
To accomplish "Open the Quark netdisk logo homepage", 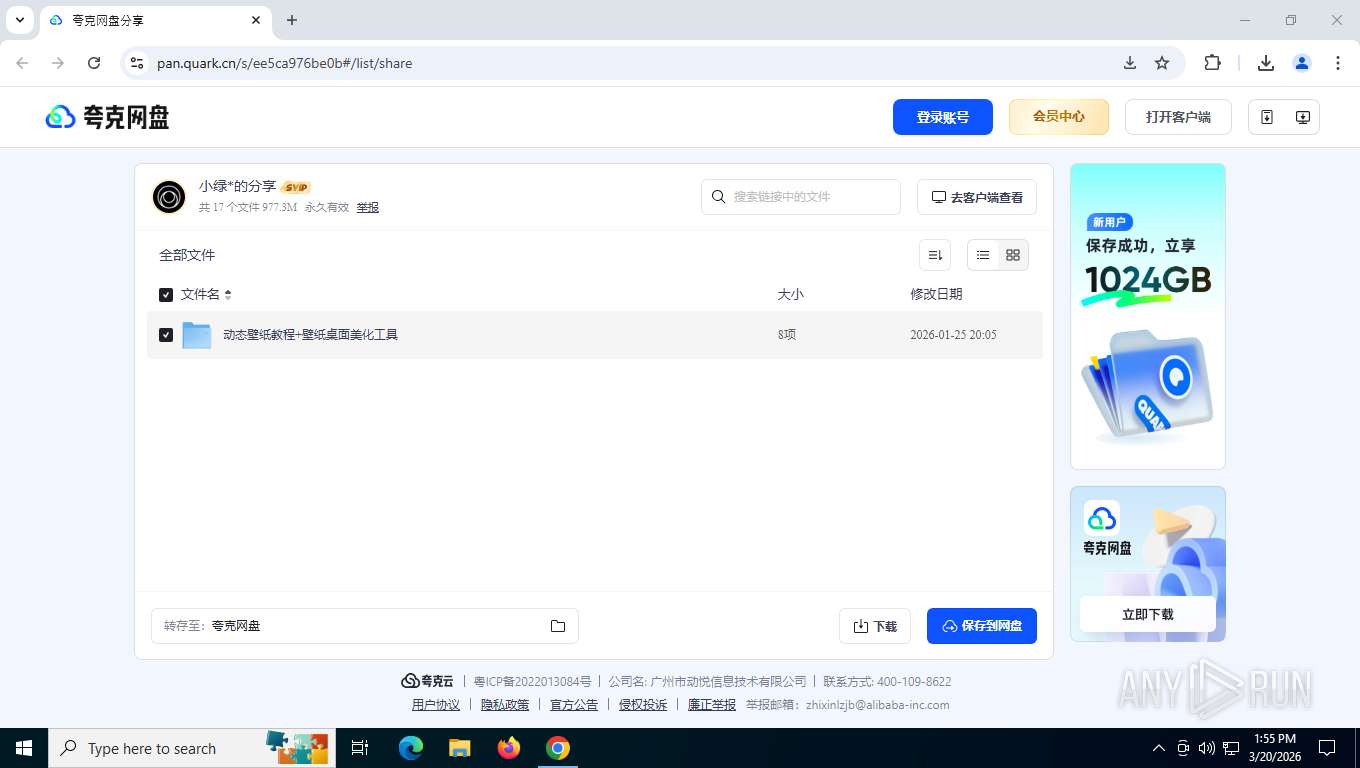I will (108, 117).
